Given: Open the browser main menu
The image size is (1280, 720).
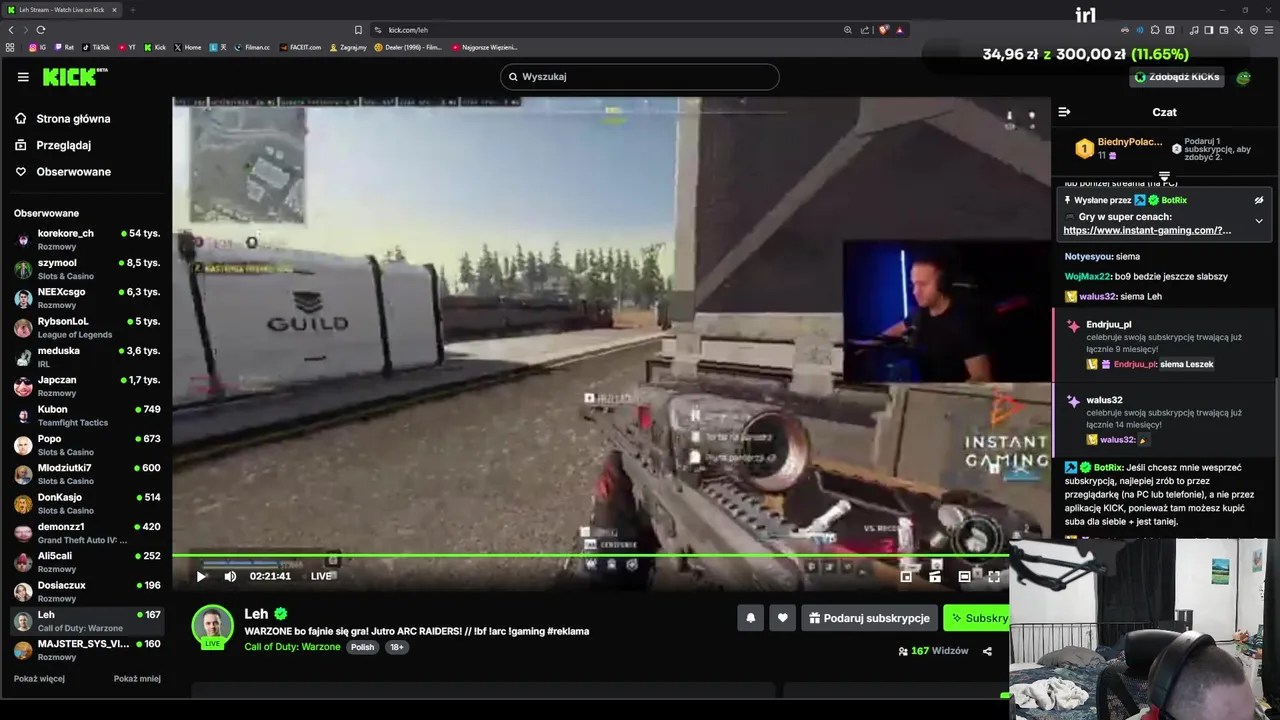Looking at the screenshot, I should click(1269, 30).
